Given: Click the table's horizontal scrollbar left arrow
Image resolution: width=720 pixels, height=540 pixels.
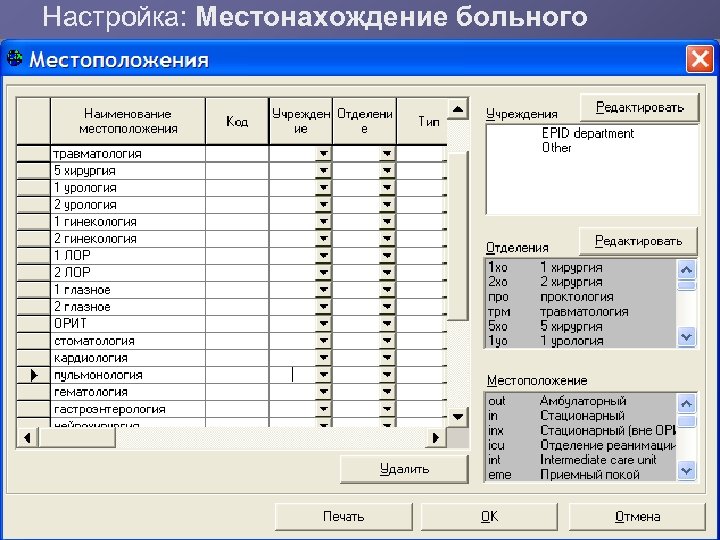Looking at the screenshot, I should [28, 438].
